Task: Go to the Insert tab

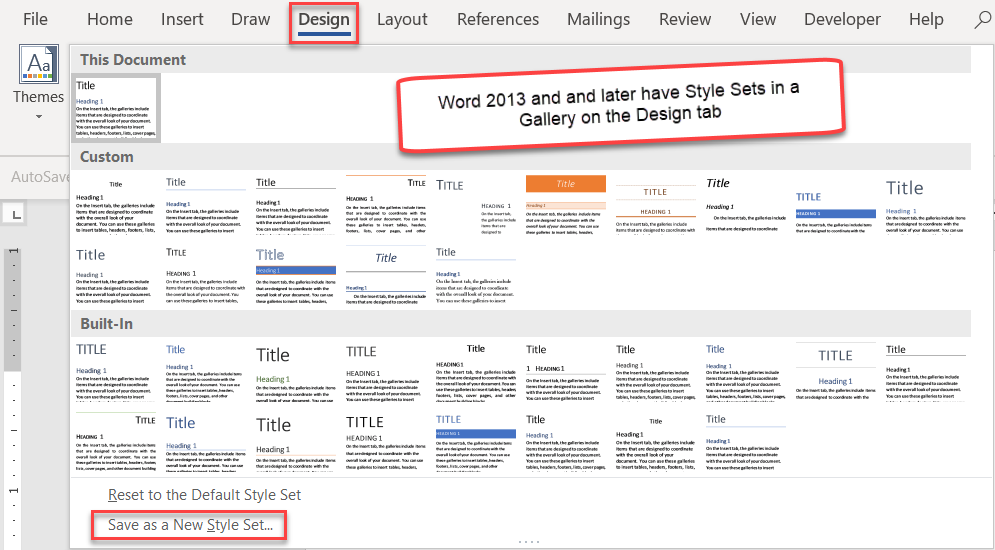Action: [x=182, y=20]
